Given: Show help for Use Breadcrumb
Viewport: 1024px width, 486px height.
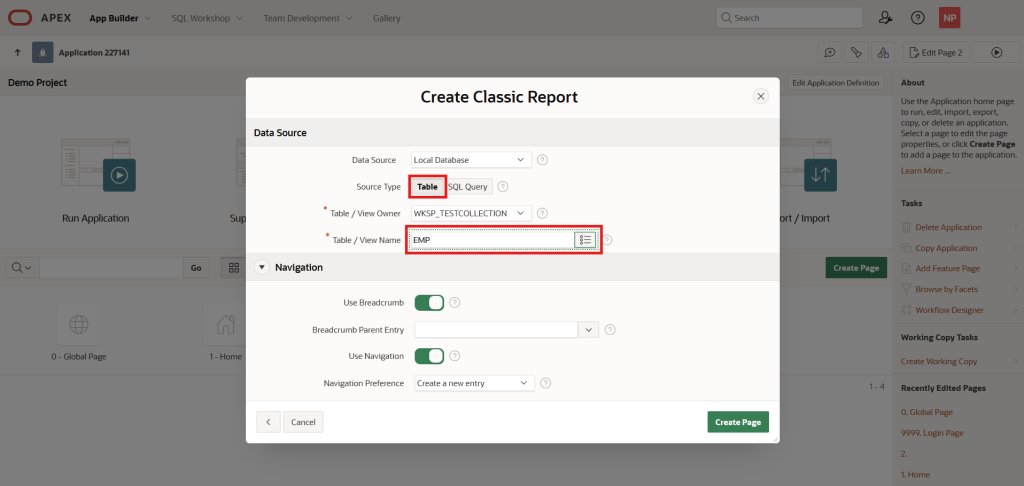Looking at the screenshot, I should tap(455, 302).
